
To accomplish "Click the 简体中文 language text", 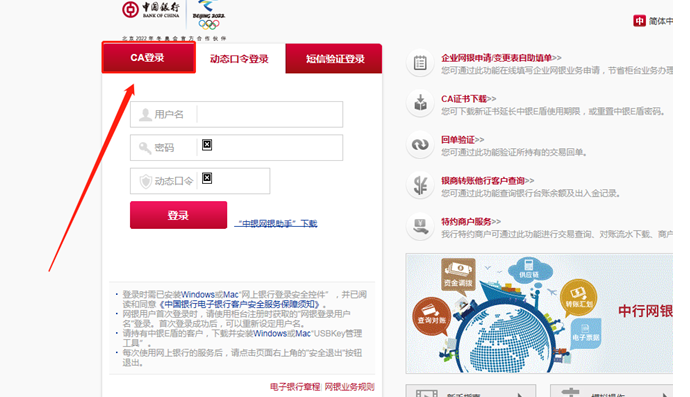I will point(661,21).
